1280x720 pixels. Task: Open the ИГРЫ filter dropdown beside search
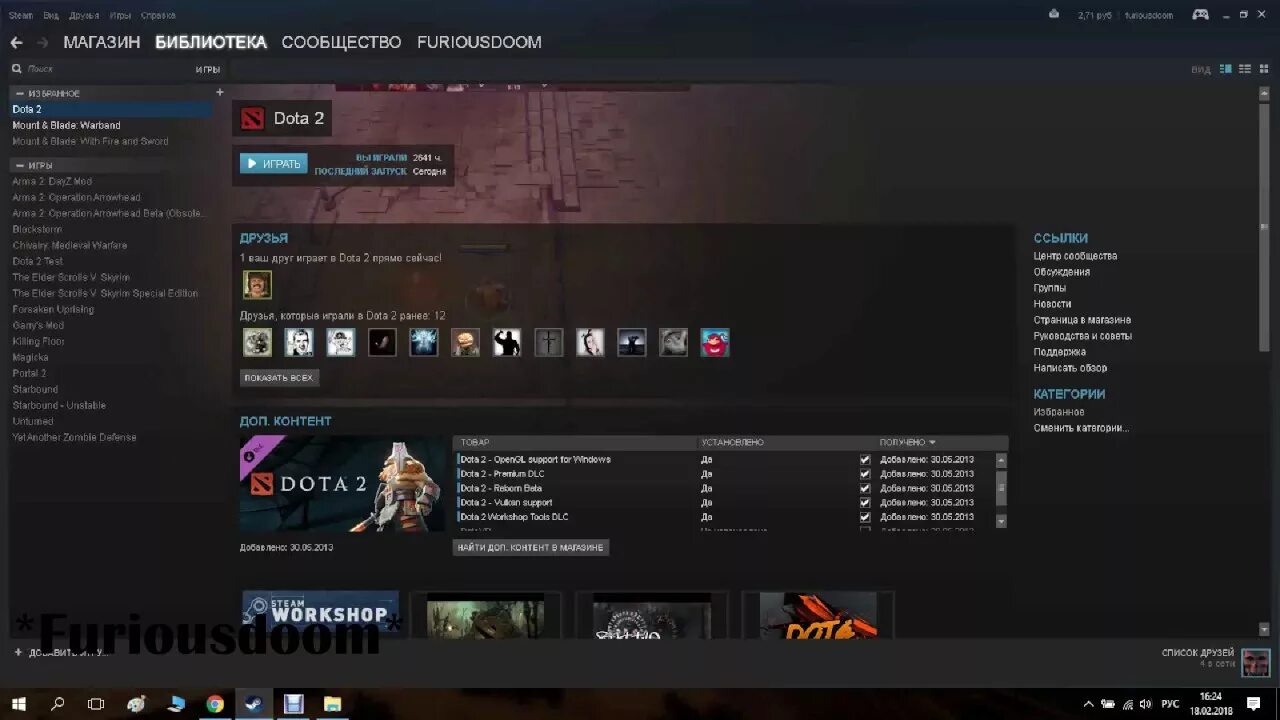pyautogui.click(x=208, y=69)
